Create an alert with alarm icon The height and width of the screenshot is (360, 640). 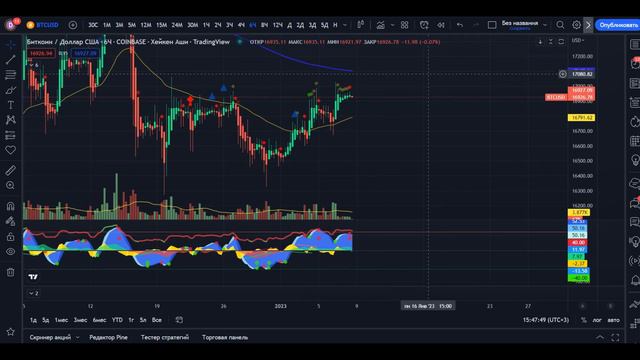pyautogui.click(x=424, y=25)
